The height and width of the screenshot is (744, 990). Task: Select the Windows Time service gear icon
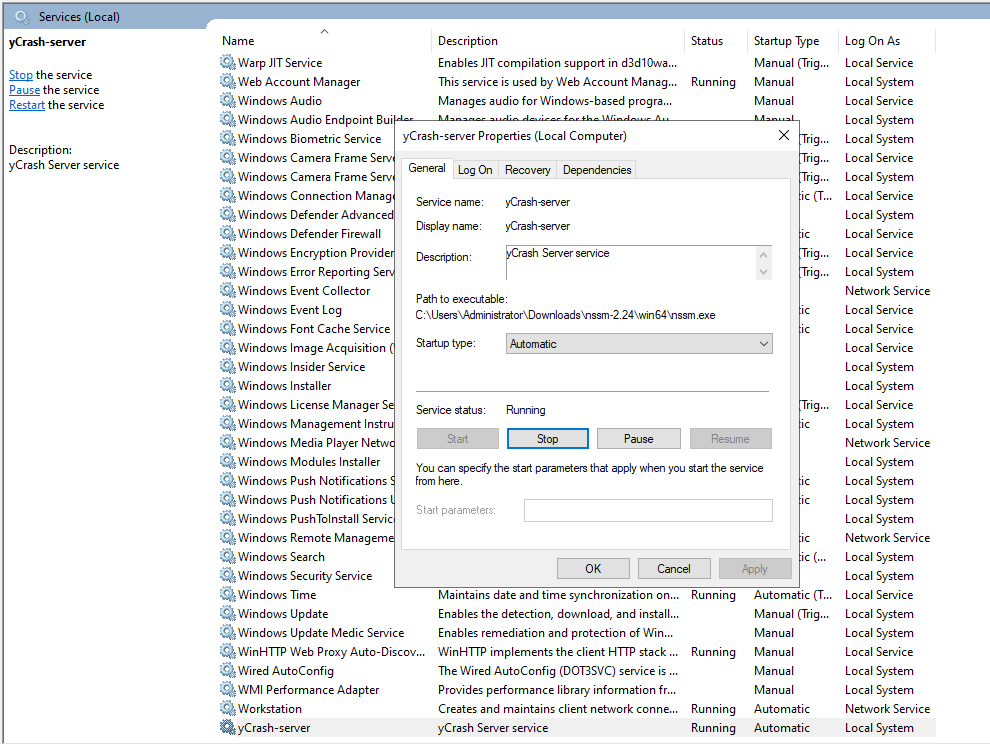[x=228, y=595]
